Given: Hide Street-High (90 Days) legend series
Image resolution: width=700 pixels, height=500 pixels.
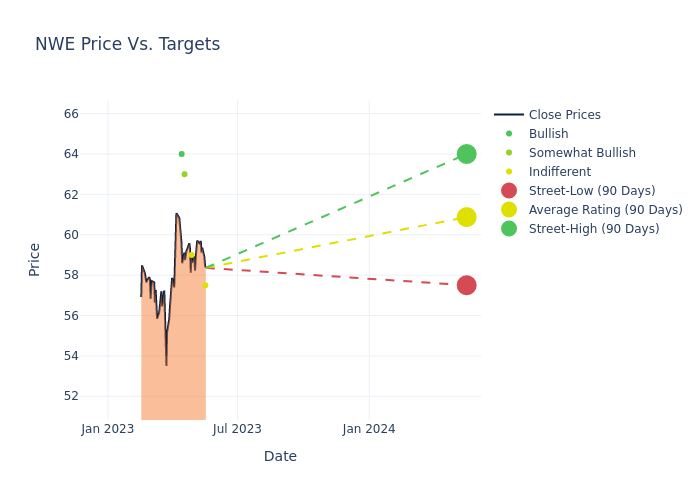Looking at the screenshot, I should (594, 229).
